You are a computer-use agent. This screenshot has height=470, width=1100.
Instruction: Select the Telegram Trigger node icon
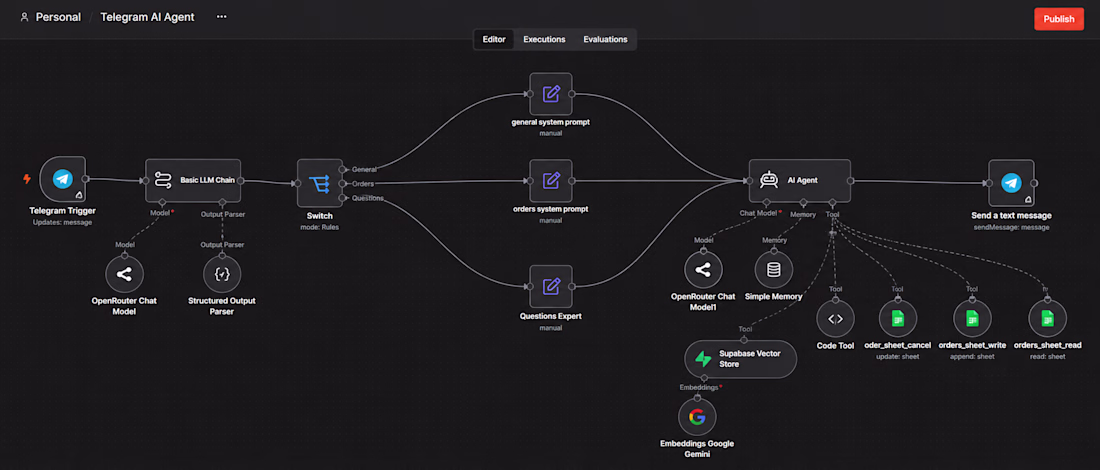point(62,180)
